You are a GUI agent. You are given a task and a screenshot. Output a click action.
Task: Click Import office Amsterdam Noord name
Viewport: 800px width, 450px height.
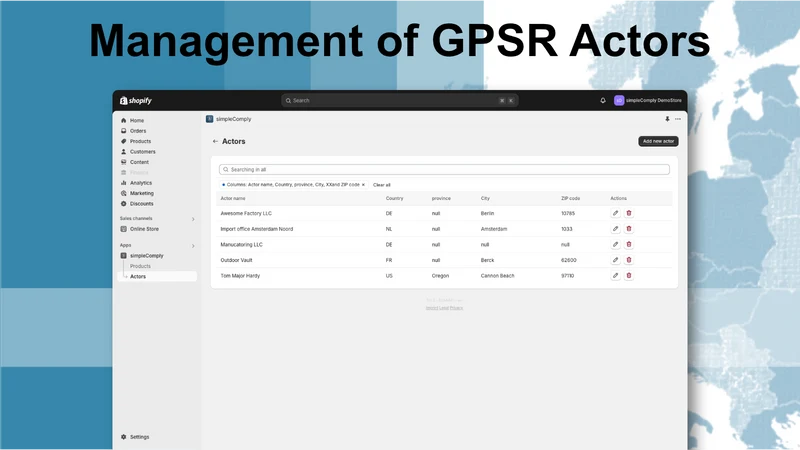(x=257, y=229)
